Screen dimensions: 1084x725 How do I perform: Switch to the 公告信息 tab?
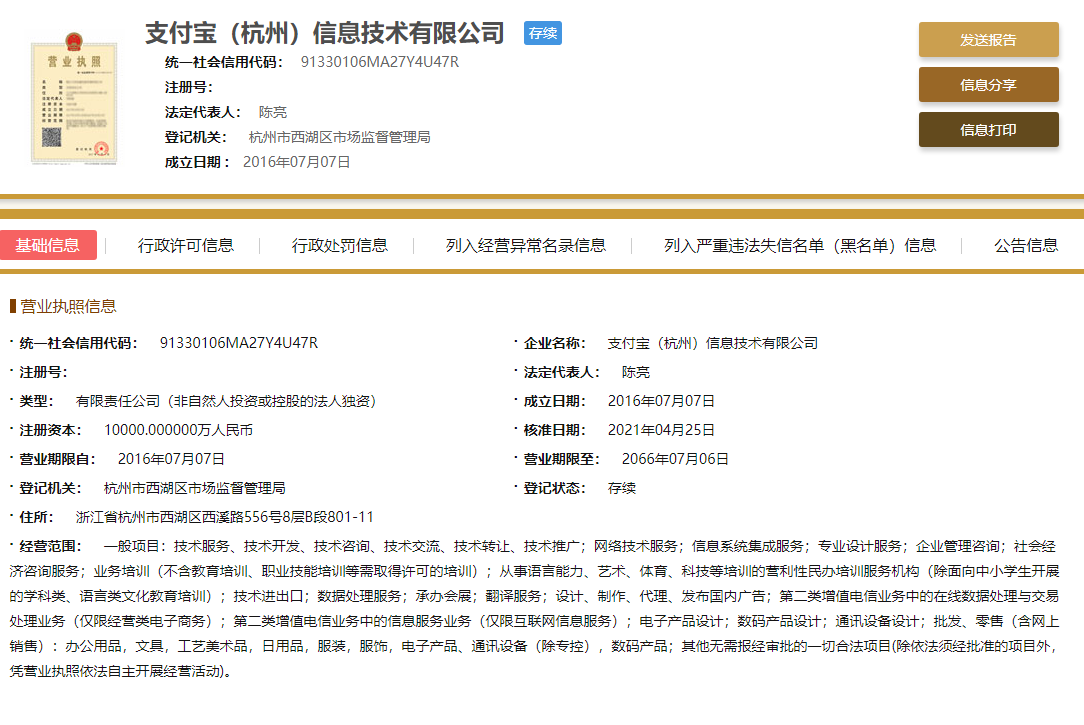[1026, 245]
